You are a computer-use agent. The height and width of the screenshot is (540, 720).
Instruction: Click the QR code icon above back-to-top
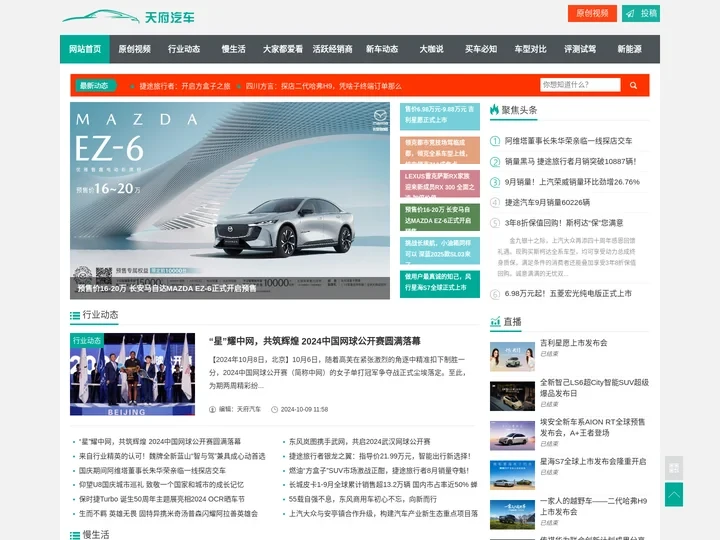(x=674, y=468)
